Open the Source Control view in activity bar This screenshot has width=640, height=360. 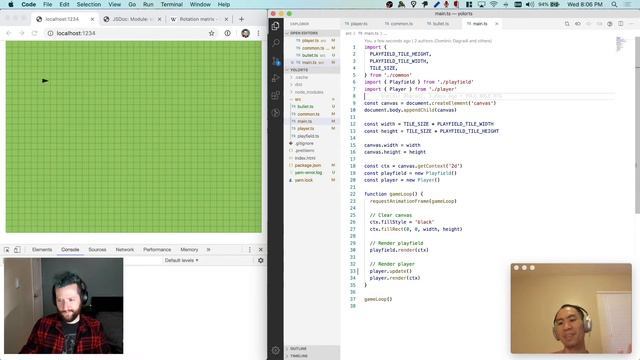click(276, 61)
